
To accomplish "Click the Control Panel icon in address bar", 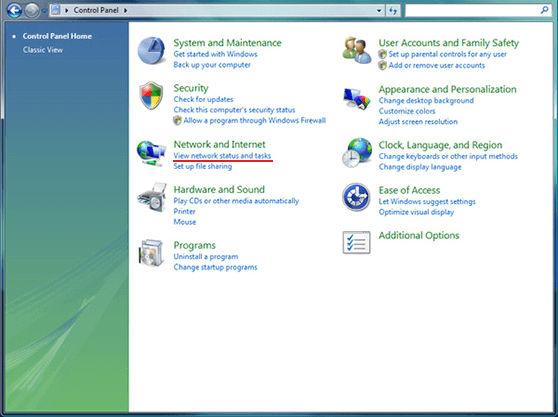I will pyautogui.click(x=56, y=10).
